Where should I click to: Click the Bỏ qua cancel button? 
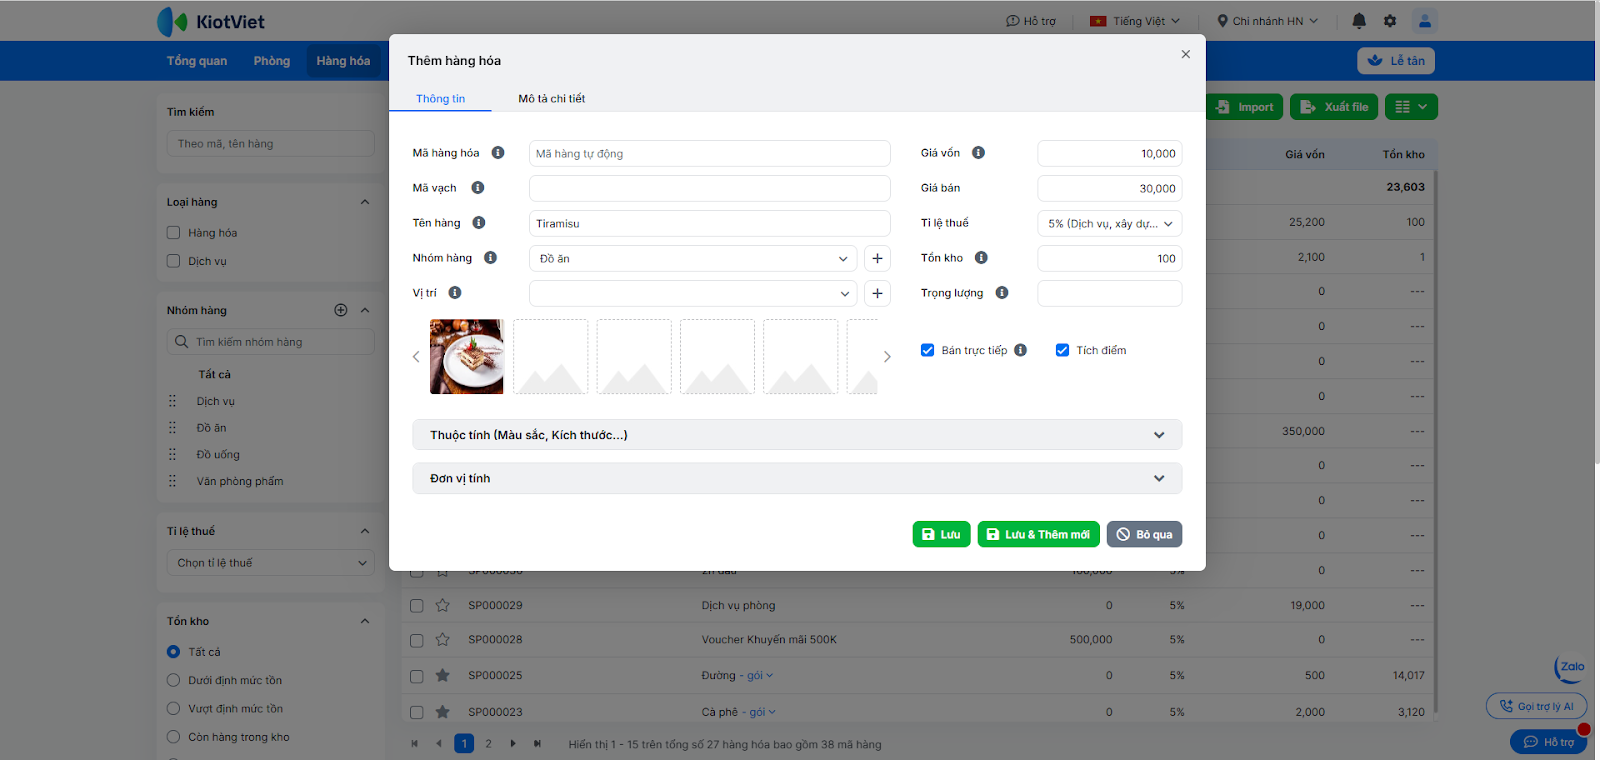pos(1144,534)
